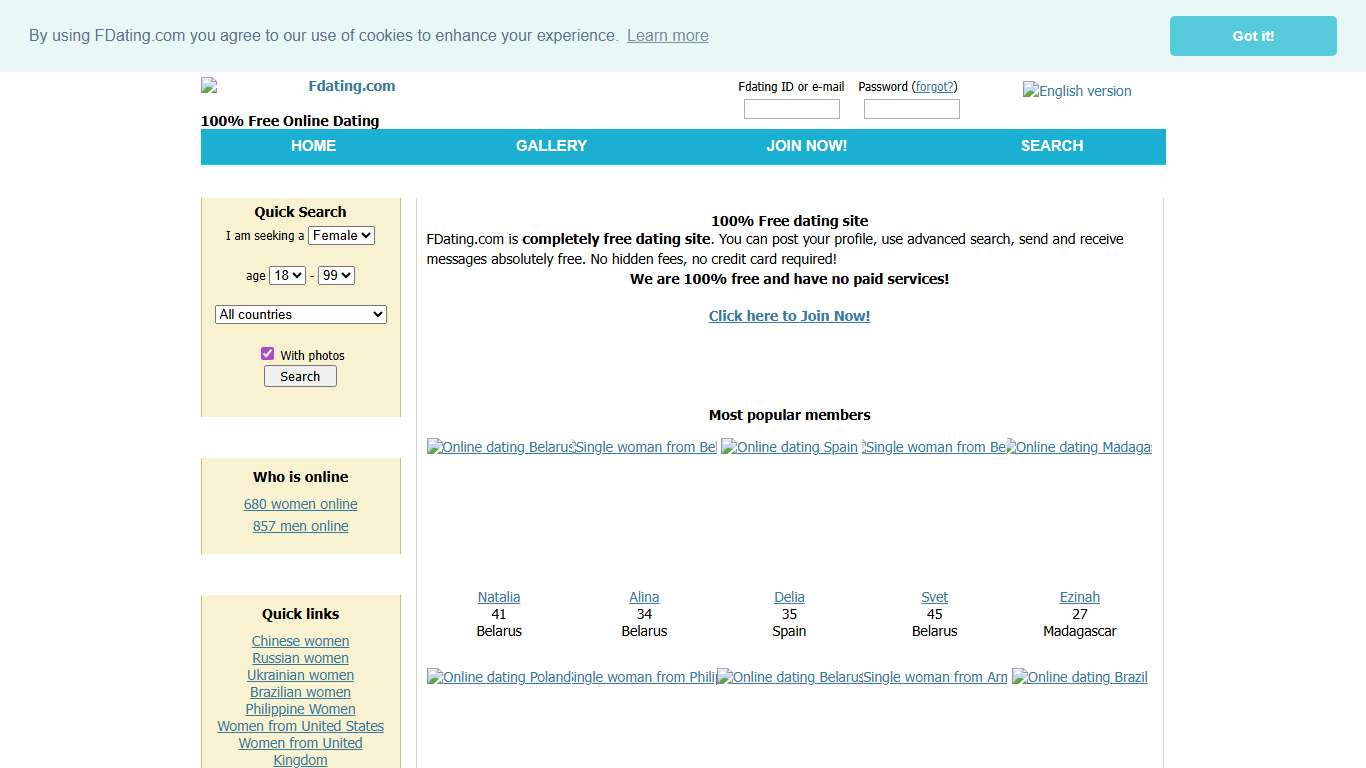This screenshot has width=1366, height=768.
Task: Follow the Click here to Join Now! link
Action: pos(789,316)
